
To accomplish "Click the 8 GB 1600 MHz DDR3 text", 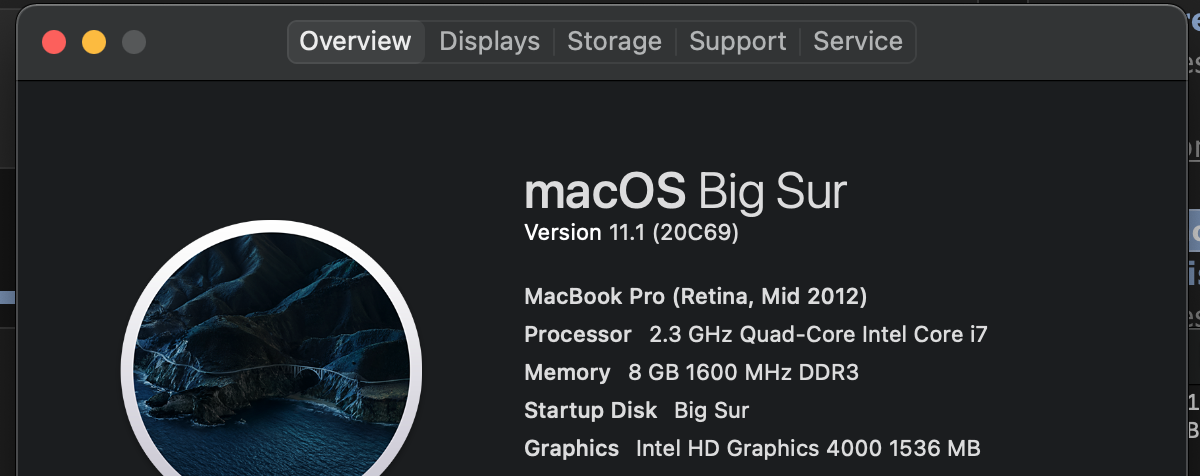I will coord(743,372).
